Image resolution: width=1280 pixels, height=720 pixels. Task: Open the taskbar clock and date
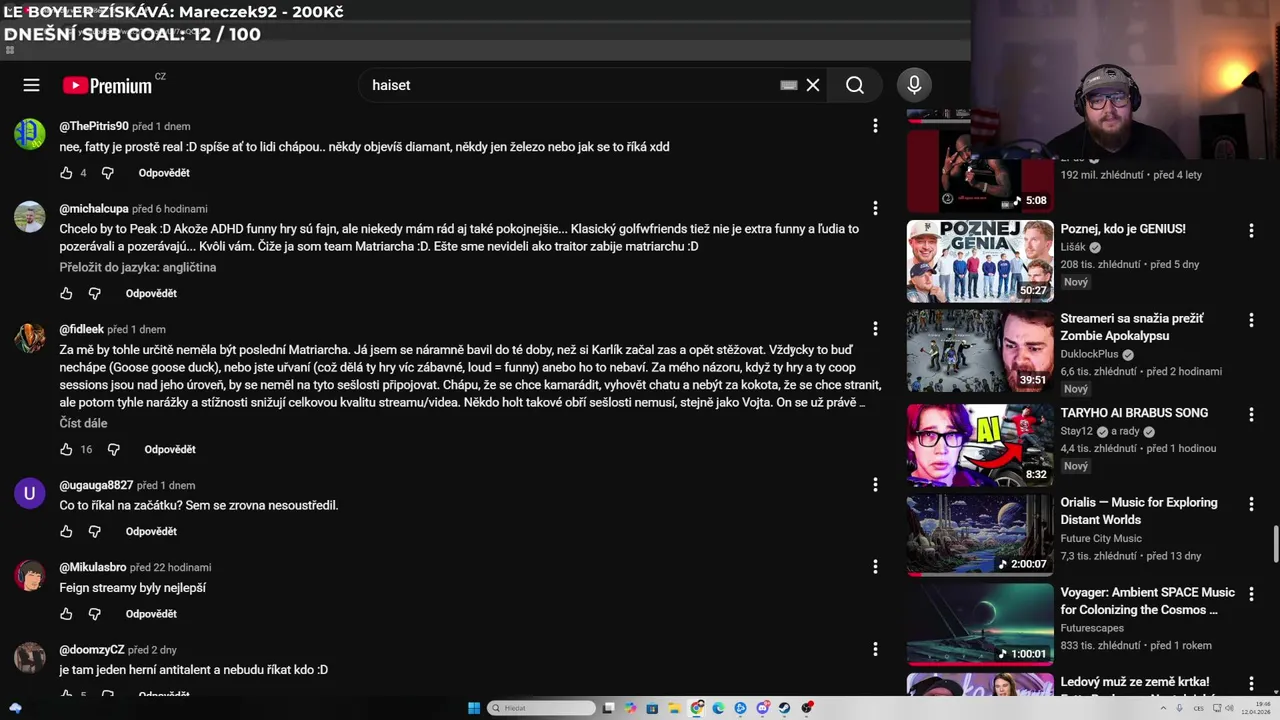click(1255, 708)
